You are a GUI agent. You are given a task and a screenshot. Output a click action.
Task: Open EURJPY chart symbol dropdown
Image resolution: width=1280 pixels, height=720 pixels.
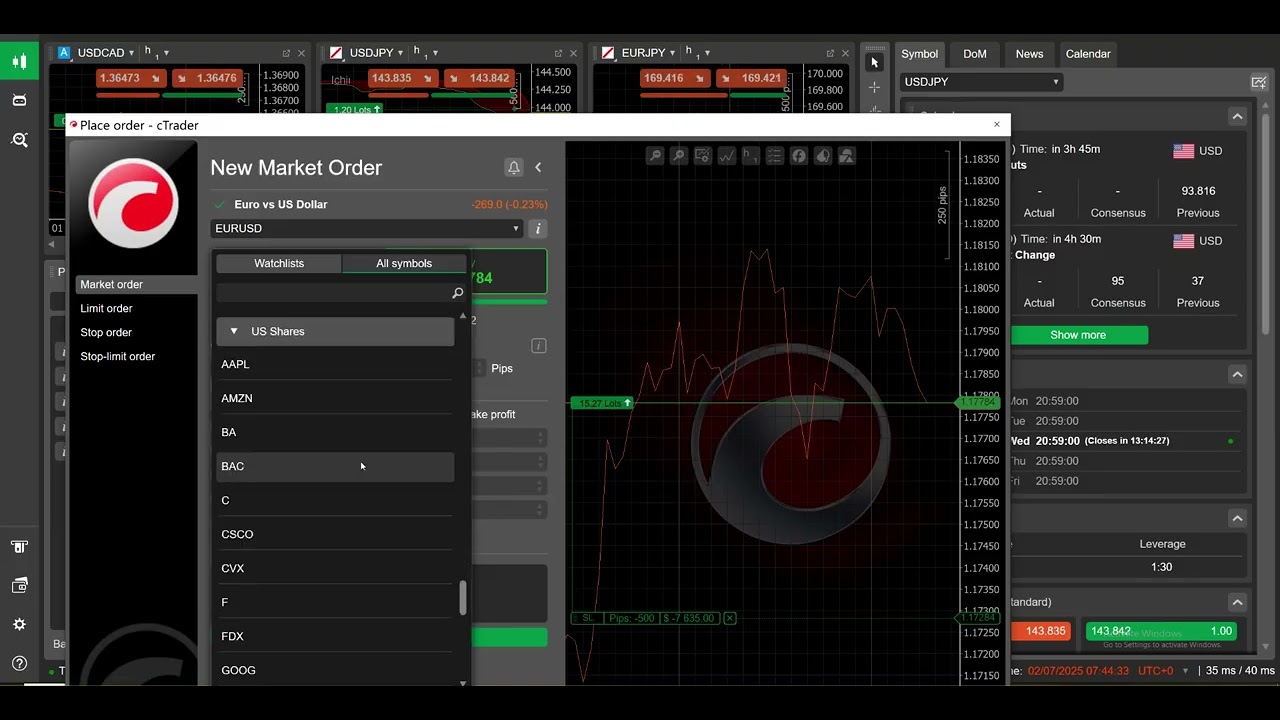coord(674,53)
